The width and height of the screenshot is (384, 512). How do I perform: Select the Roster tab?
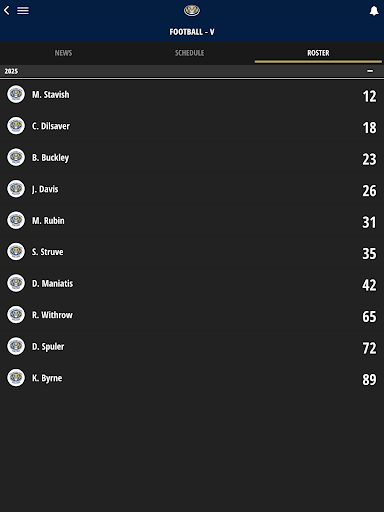coord(318,53)
